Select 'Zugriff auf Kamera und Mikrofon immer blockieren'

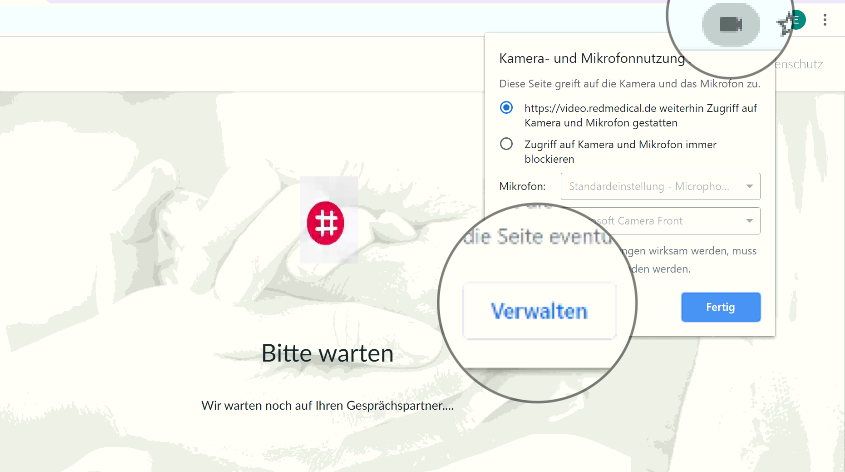click(x=506, y=144)
